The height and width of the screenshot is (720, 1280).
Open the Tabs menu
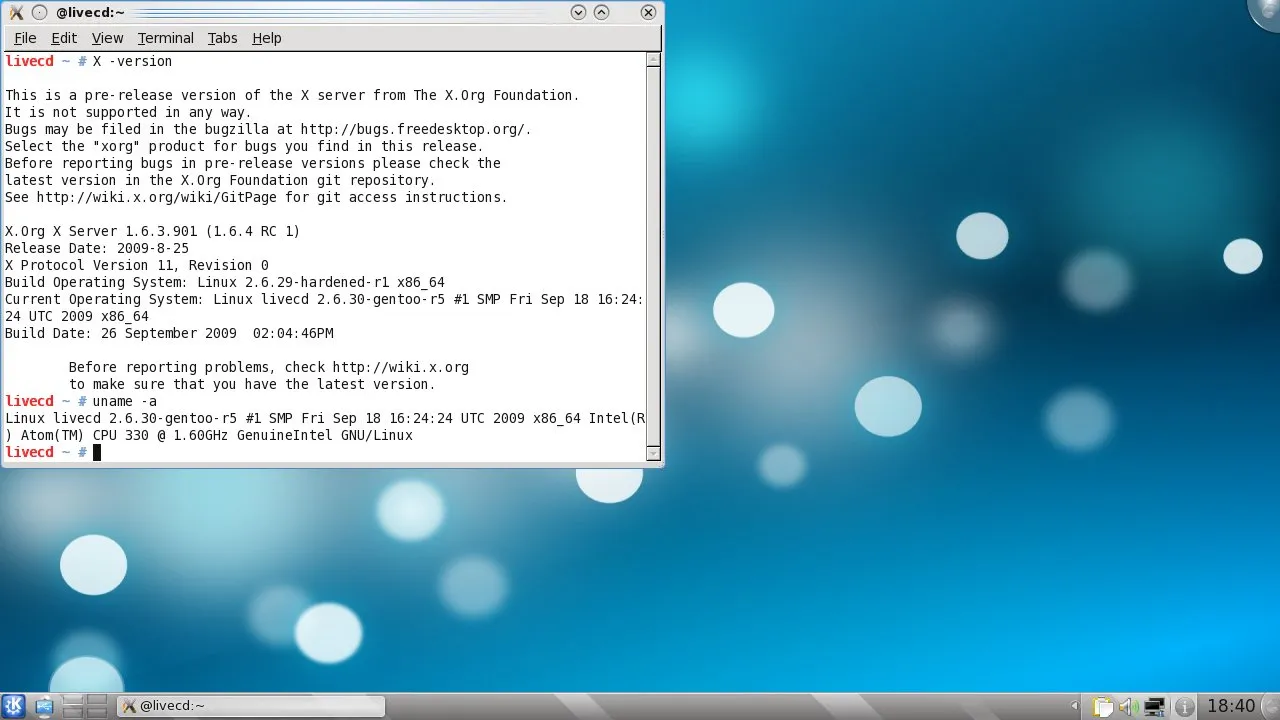(222, 38)
